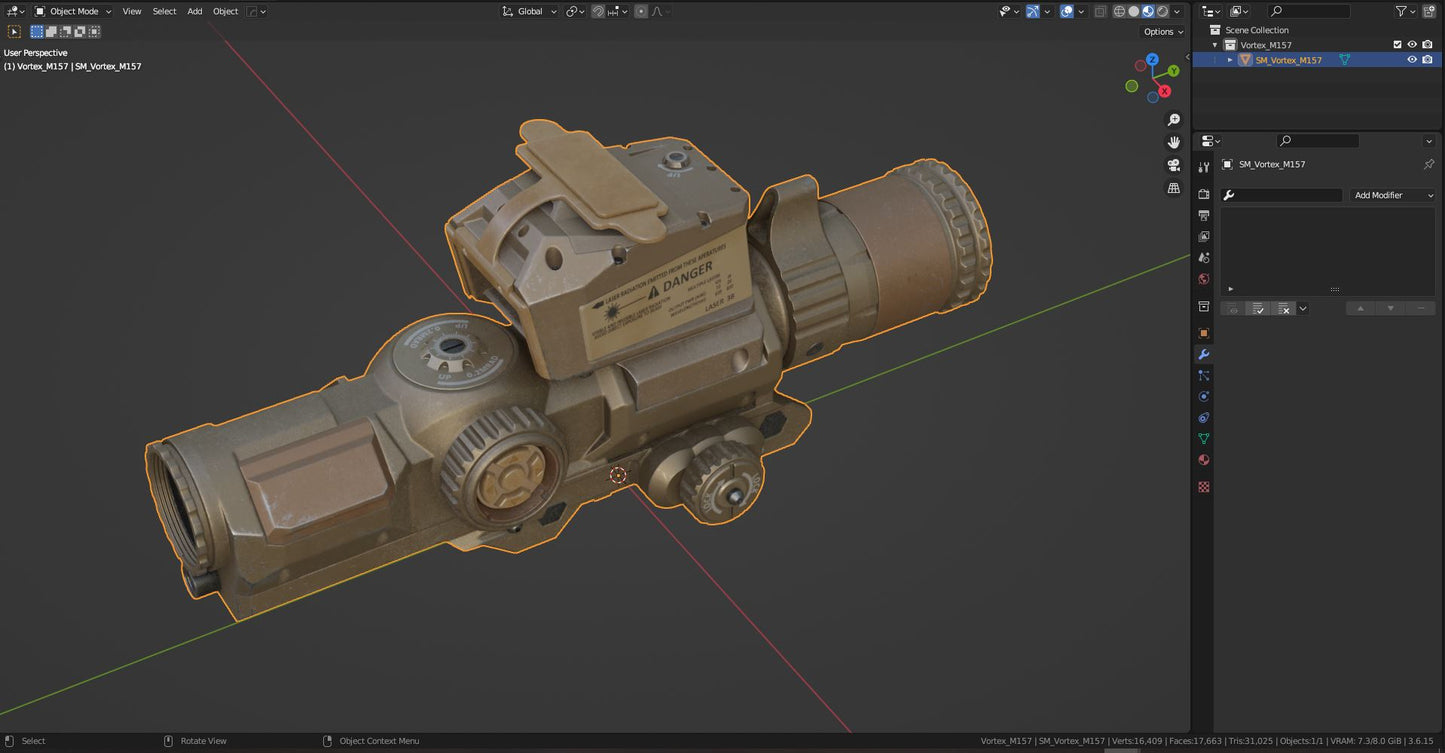Viewport: 1445px width, 753px height.
Task: Hide SM_Vortex_M157 with its eye icon
Action: 1412,60
